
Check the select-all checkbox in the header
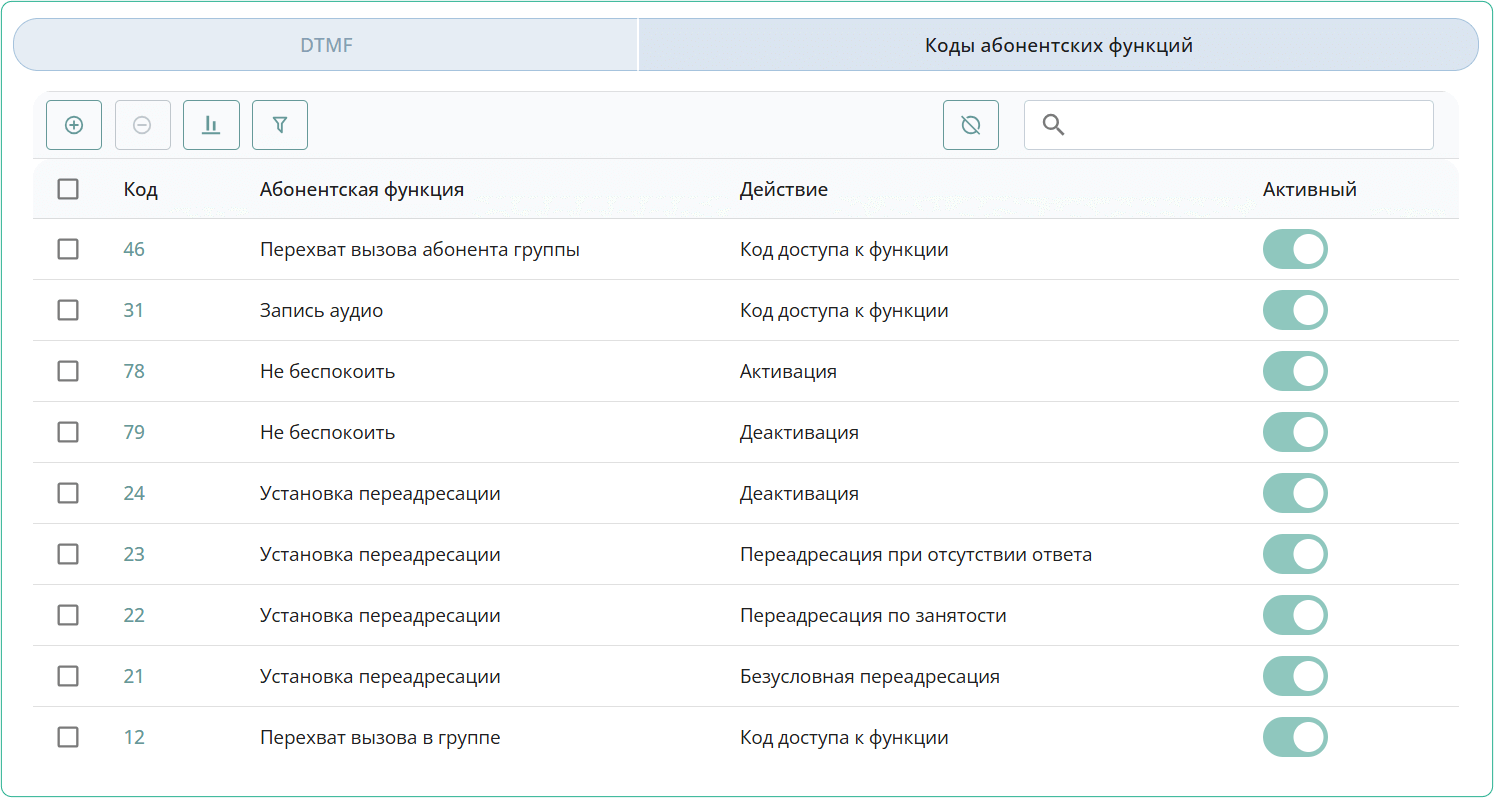[x=68, y=189]
